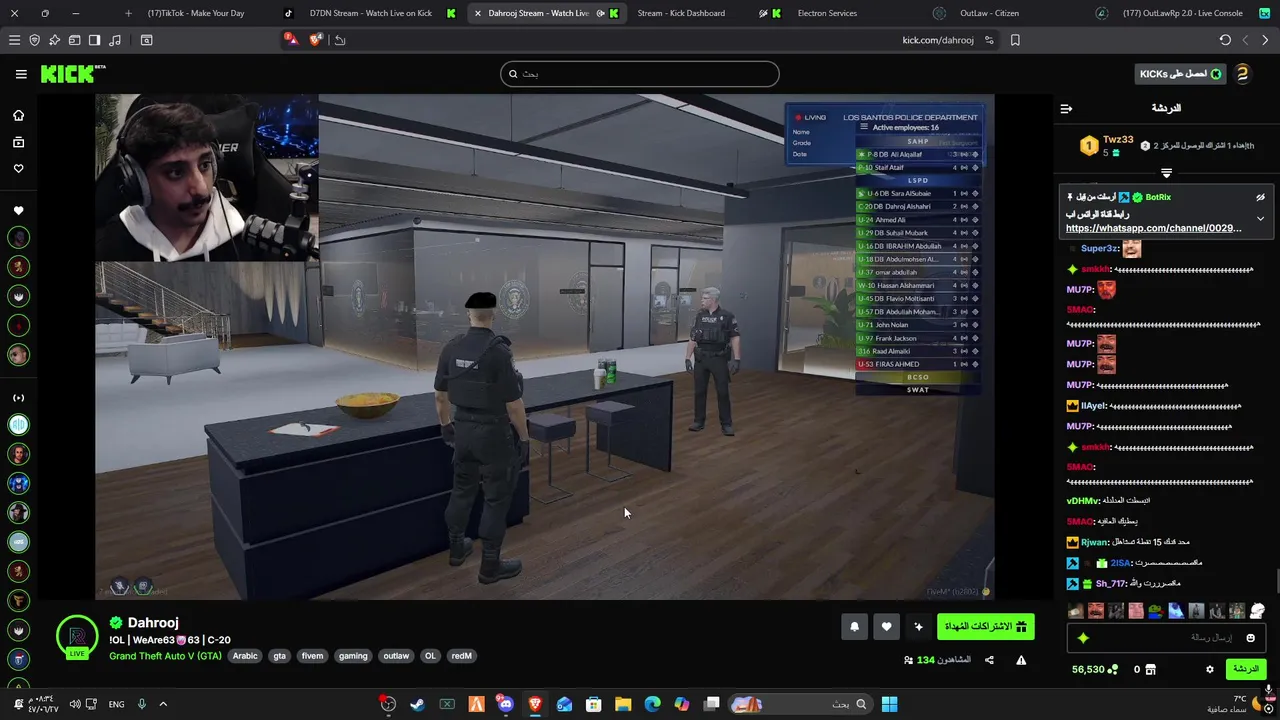Click the green sparkle in chat input

point(1083,638)
